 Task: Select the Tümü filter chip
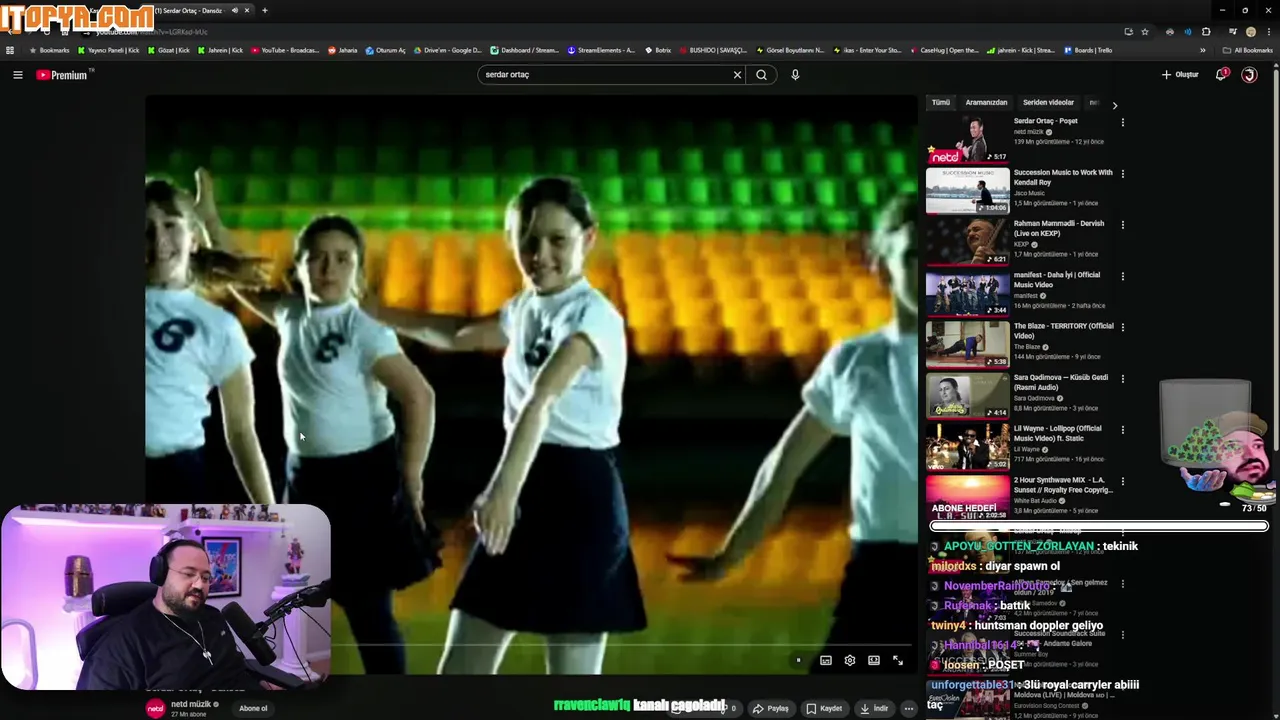pyautogui.click(x=941, y=103)
